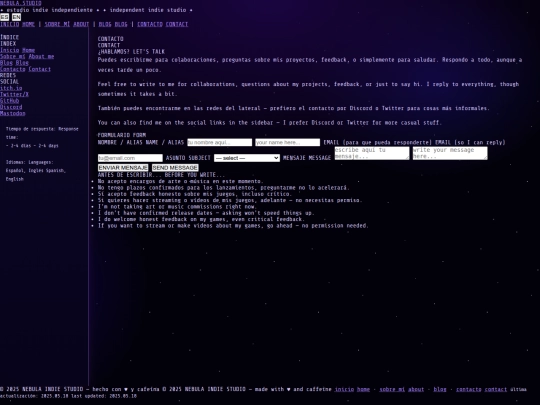Click the 'independent indie studio' tagline
540x405 pixels.
coord(148,10)
